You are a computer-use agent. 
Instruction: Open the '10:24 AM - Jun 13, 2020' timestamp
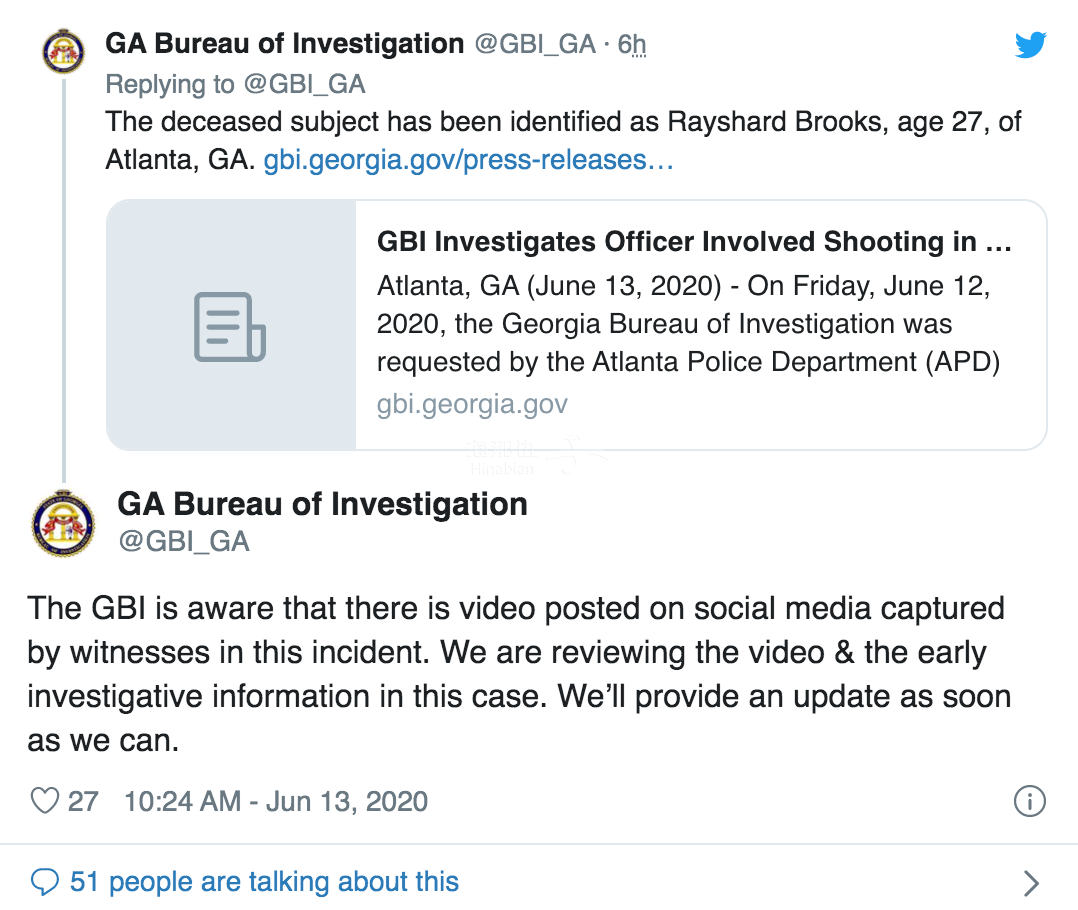point(276,801)
